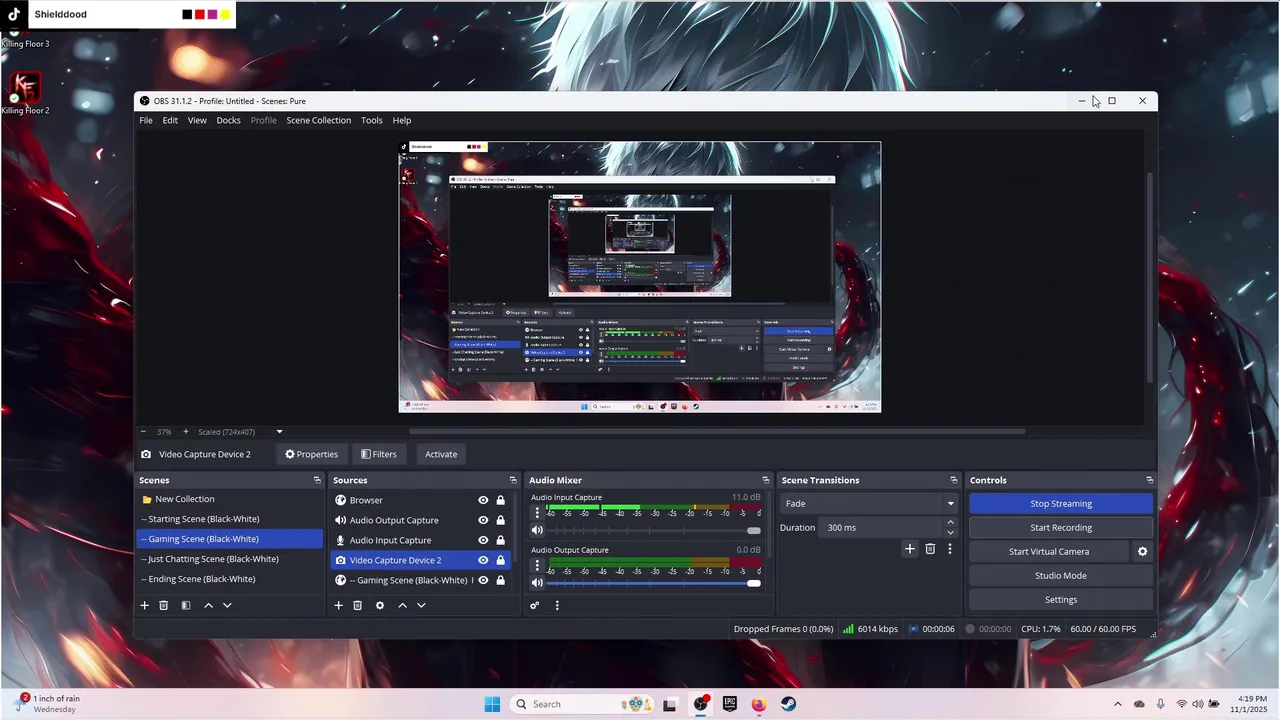Unlock Video Capture Device 2 source

pyautogui.click(x=501, y=560)
